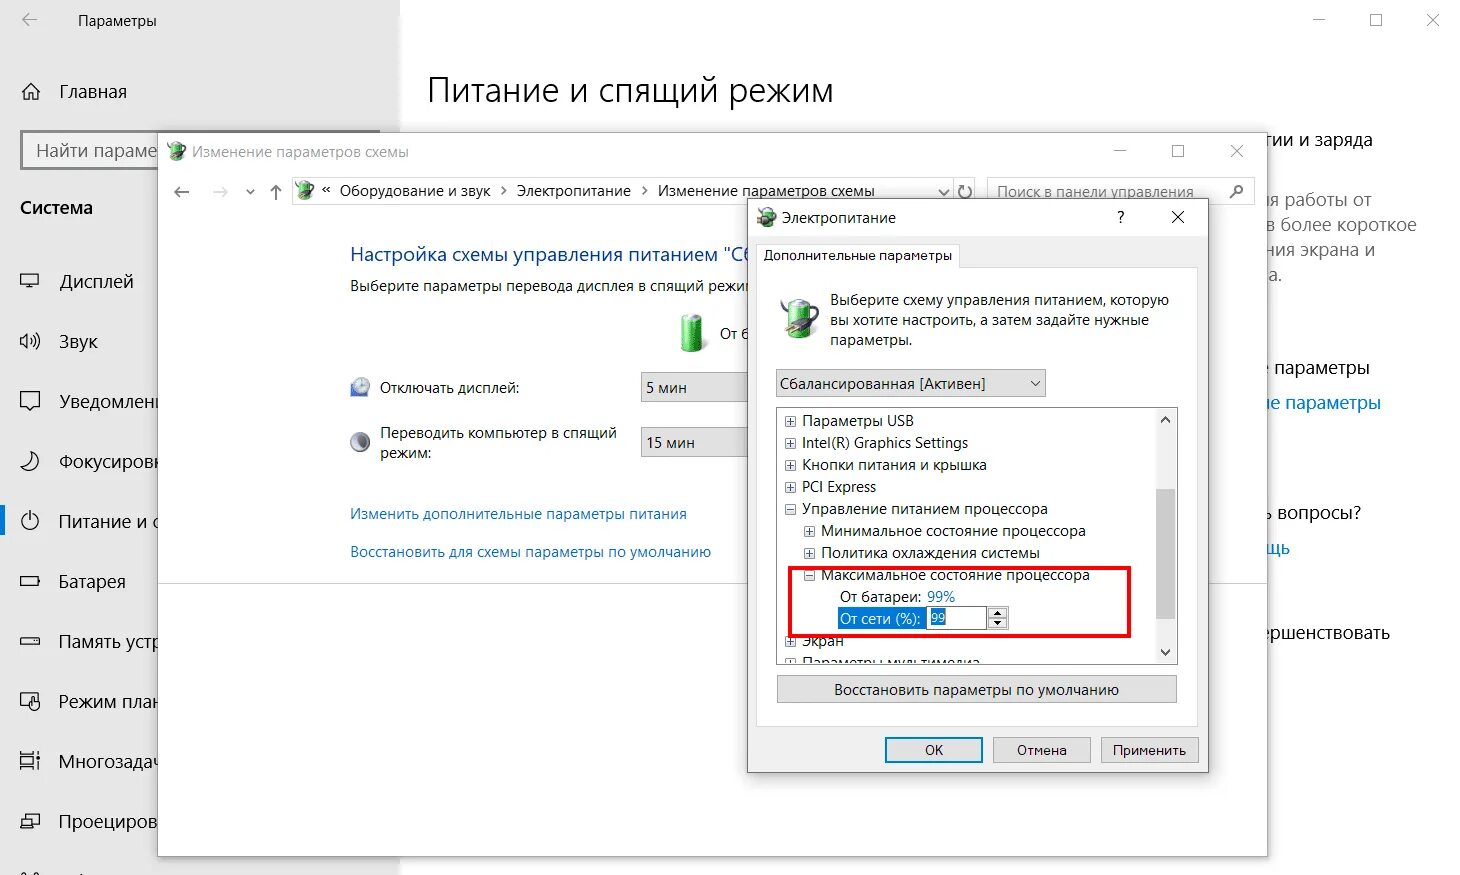Screen dimensions: 1460x875
Task: Expand Intel(R) Graphics Settings node
Action: [790, 443]
